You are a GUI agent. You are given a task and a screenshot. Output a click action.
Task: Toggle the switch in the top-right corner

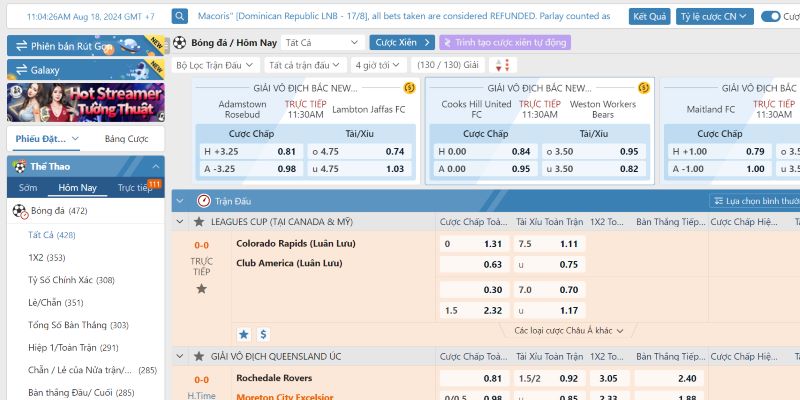(x=771, y=16)
